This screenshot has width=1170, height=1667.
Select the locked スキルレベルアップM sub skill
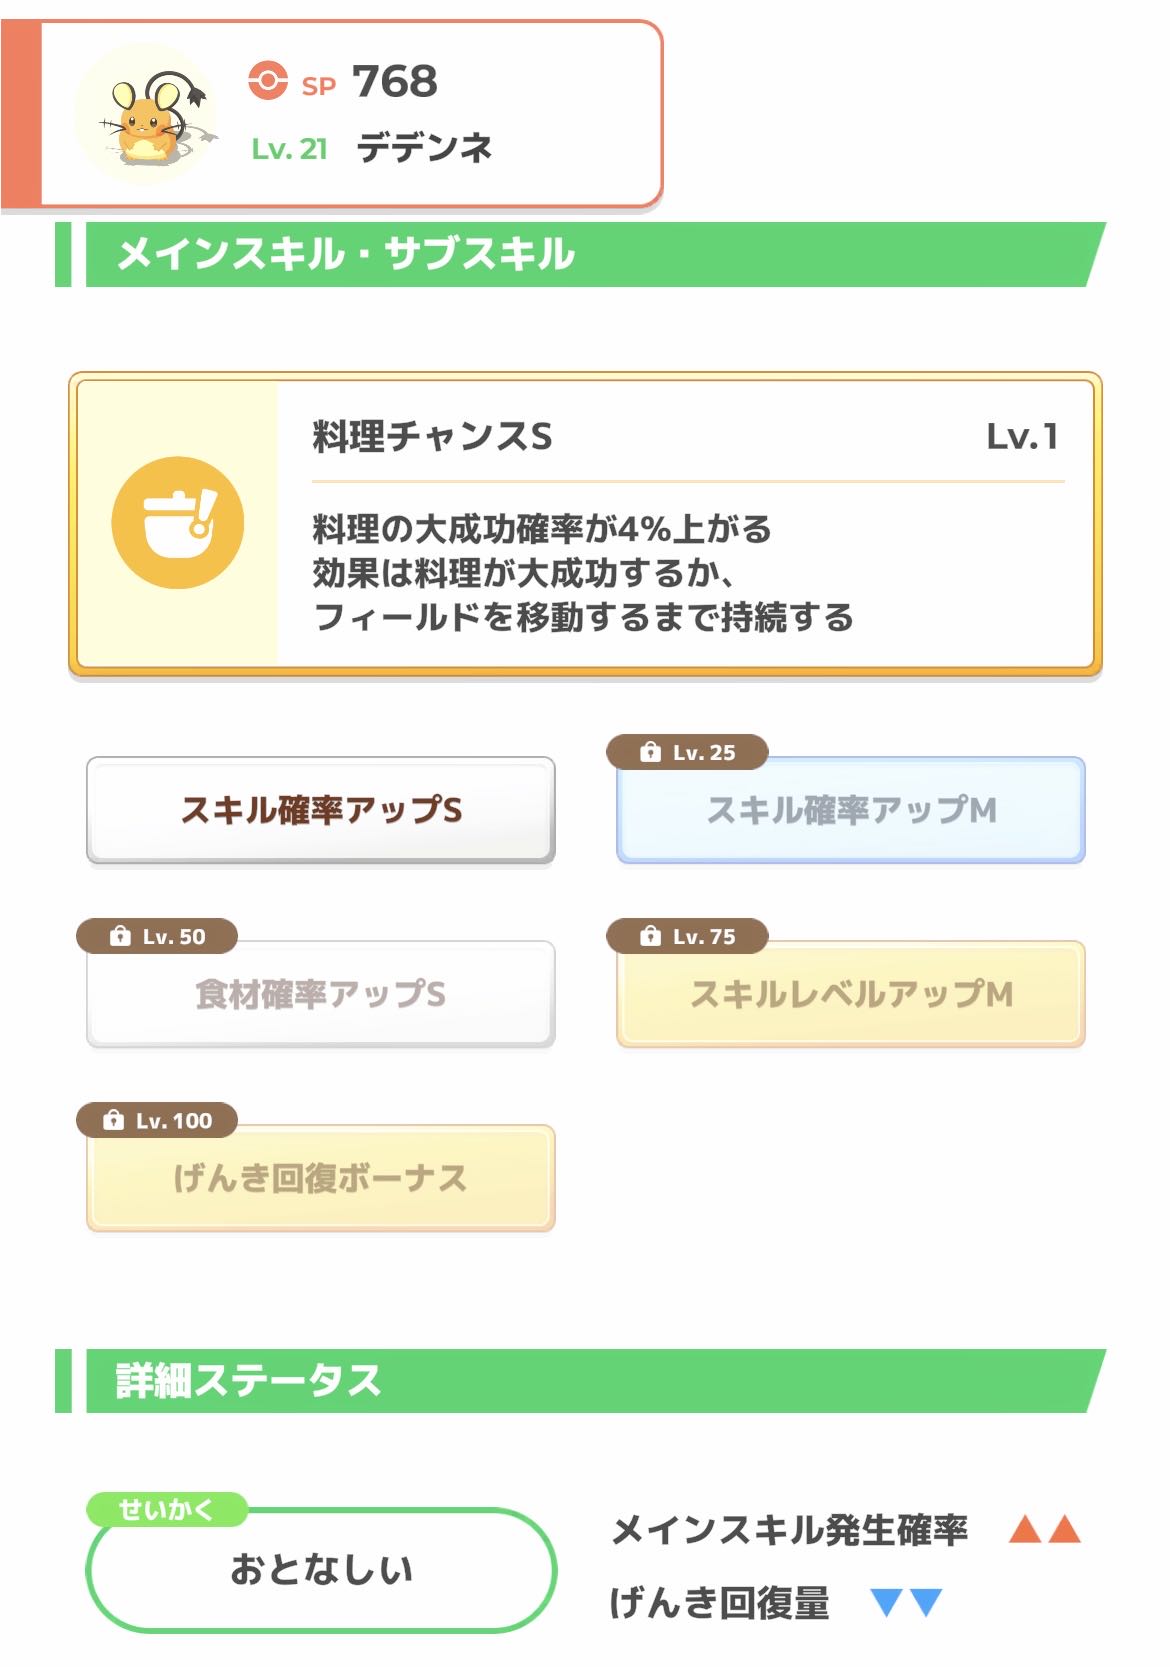(851, 994)
